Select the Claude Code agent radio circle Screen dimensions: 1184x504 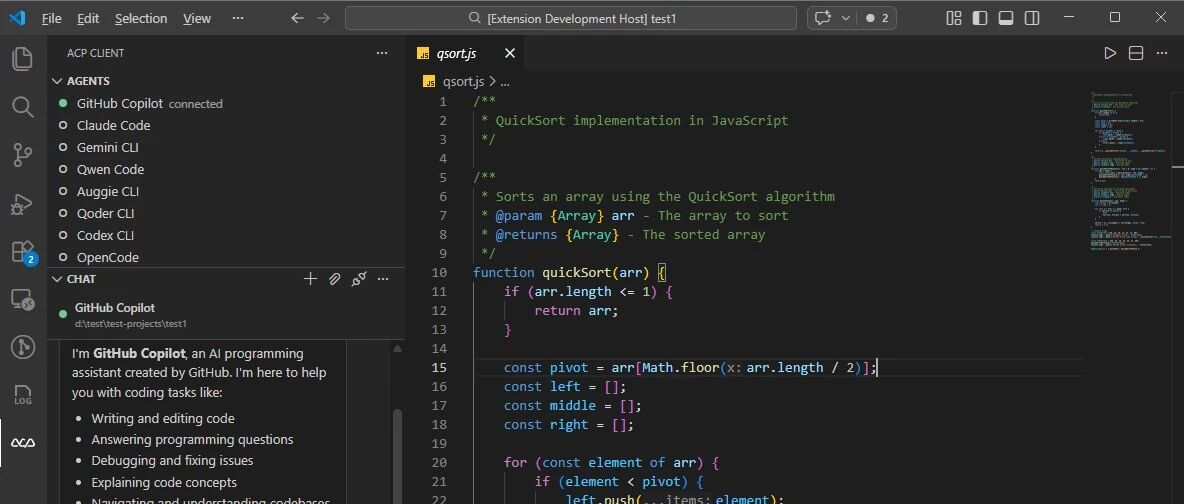(63, 125)
